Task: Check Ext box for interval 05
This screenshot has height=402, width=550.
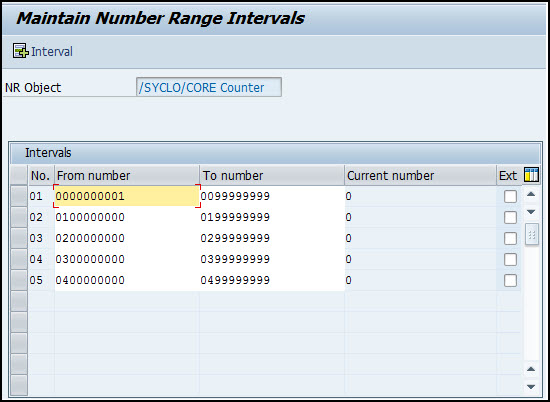Action: (x=510, y=281)
